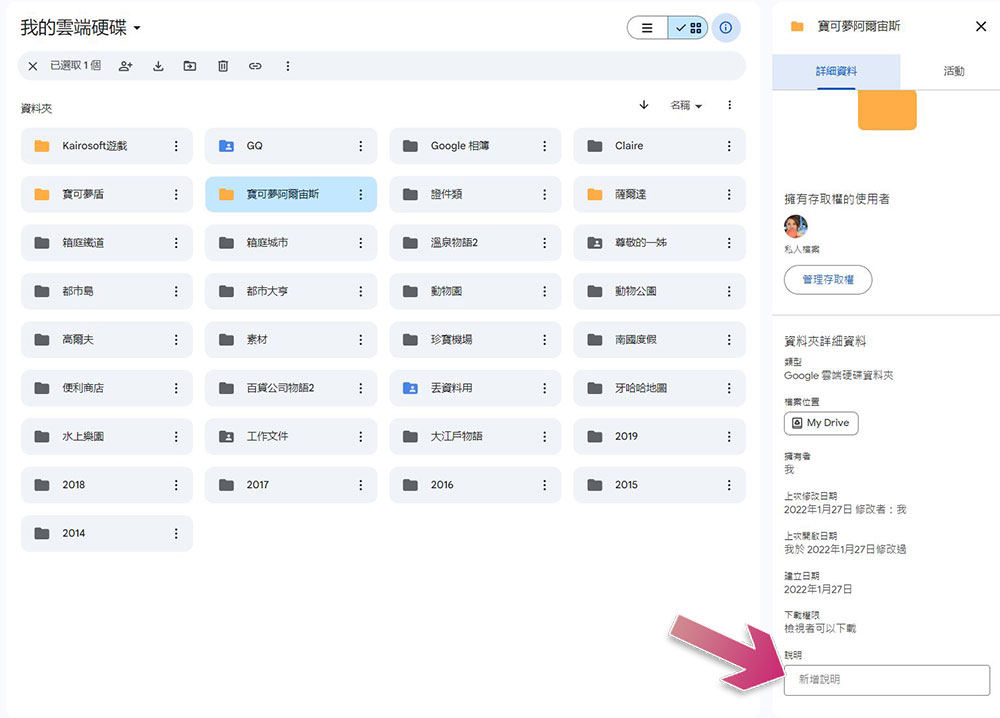Image resolution: width=1000 pixels, height=718 pixels.
Task: Select the 南國度假 folder
Action: (659, 340)
